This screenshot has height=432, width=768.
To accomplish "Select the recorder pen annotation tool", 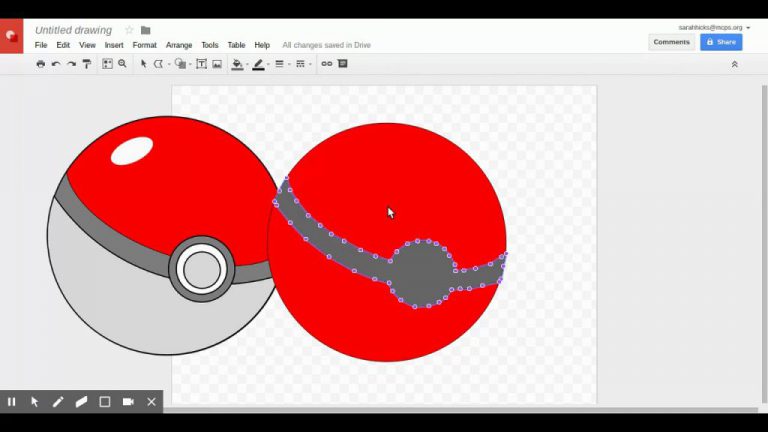I will click(x=58, y=402).
